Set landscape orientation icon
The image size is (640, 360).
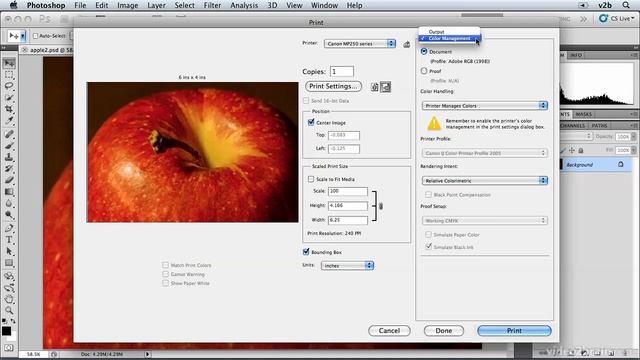(x=386, y=87)
